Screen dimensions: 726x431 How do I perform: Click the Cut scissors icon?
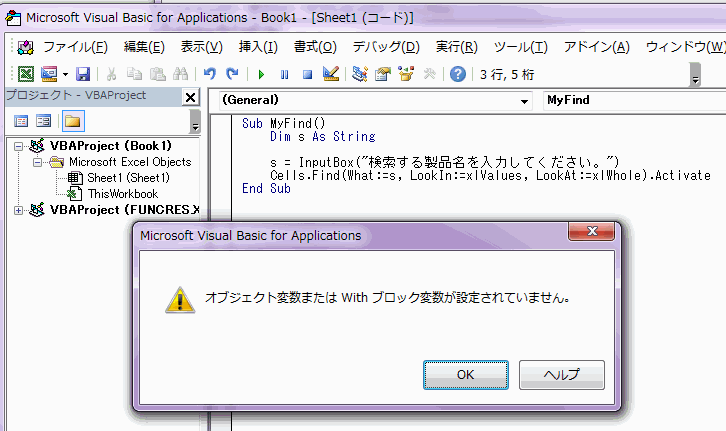[x=111, y=74]
